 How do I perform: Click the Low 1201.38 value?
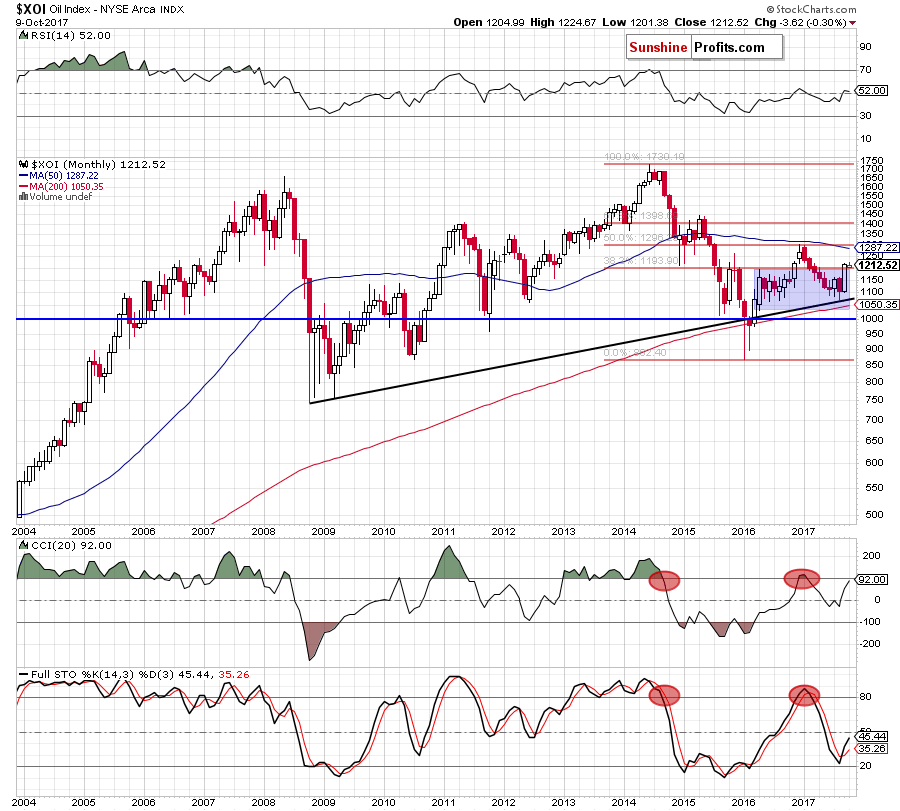click(x=635, y=22)
